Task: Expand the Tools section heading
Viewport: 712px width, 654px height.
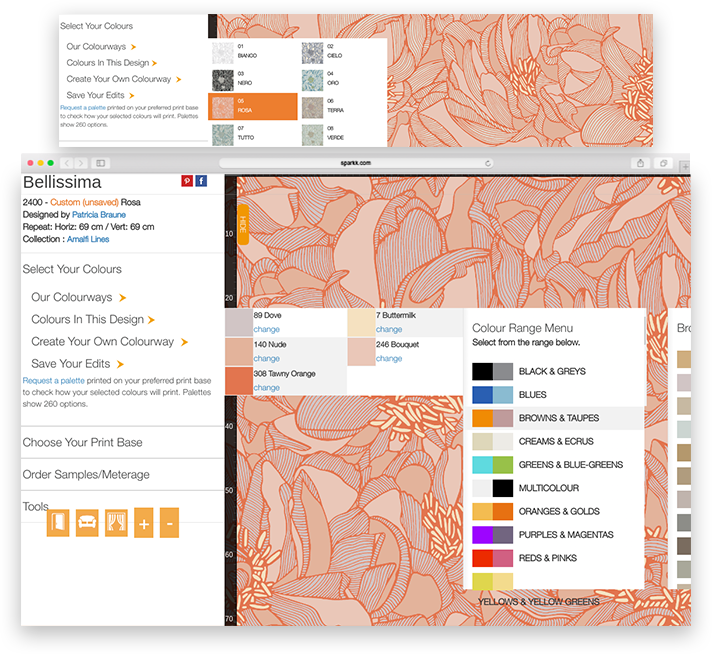Action: [x=35, y=507]
